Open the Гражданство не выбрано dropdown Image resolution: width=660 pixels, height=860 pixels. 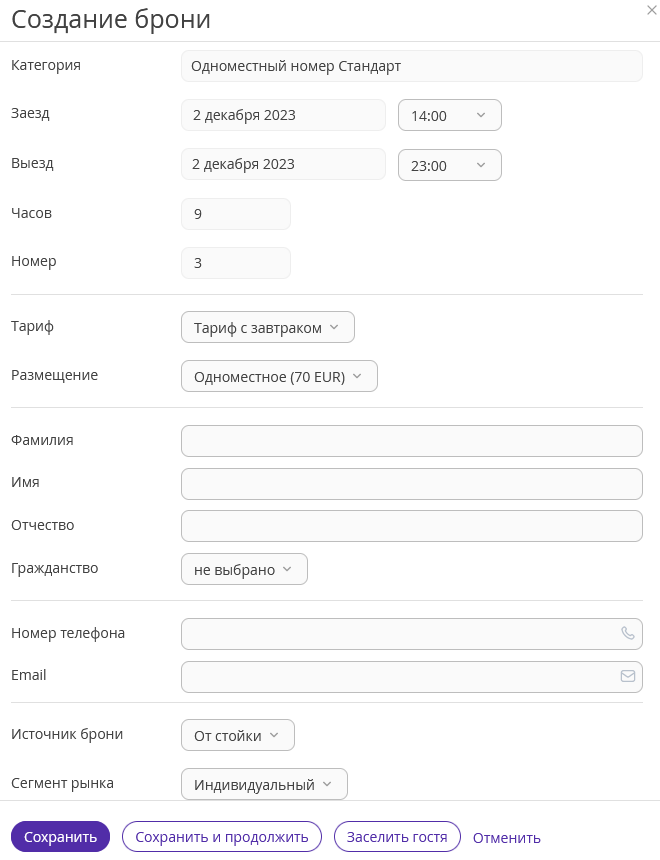(x=244, y=569)
